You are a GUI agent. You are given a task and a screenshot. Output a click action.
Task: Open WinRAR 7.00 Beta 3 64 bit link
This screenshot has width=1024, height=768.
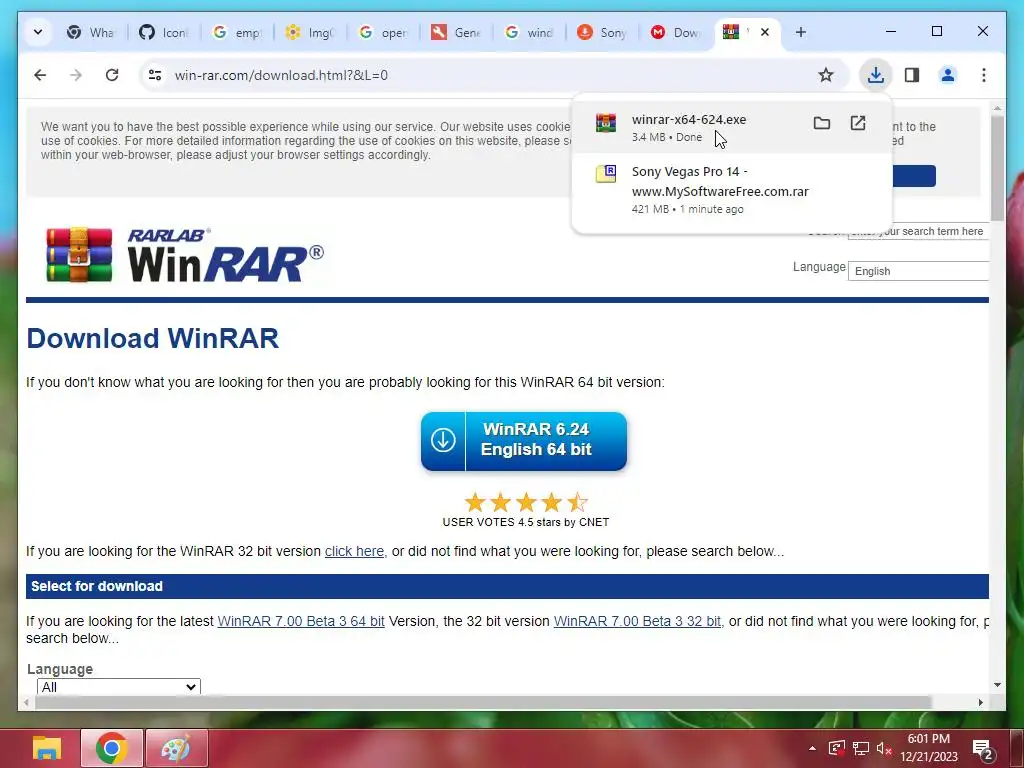pos(300,621)
